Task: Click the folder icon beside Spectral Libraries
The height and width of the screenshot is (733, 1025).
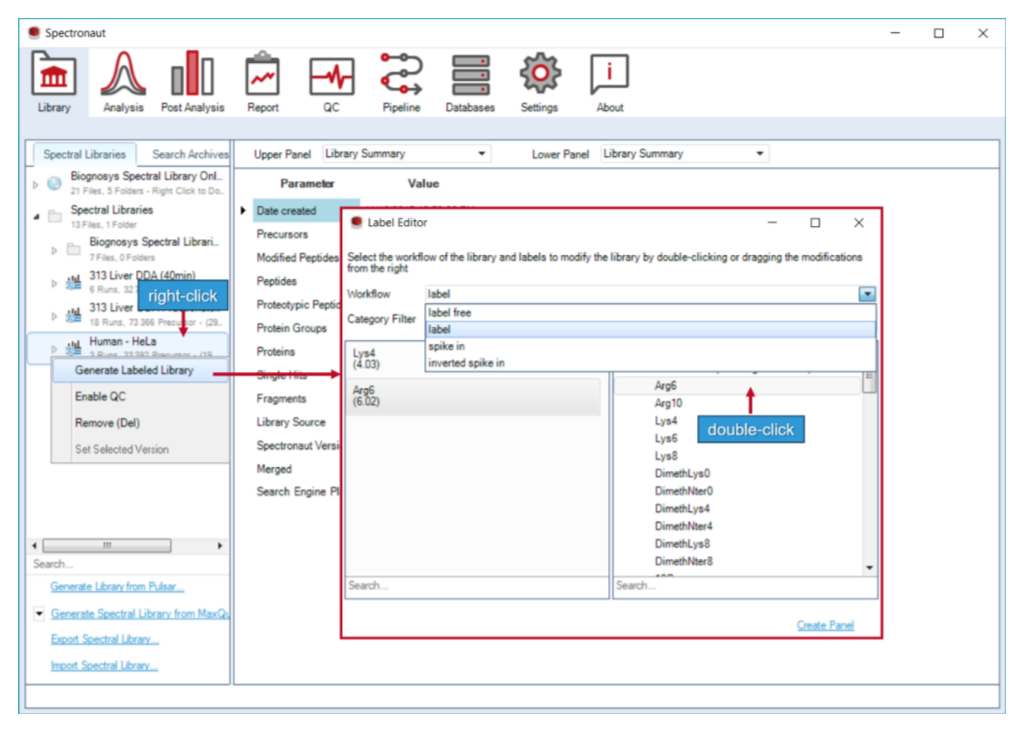Action: coord(55,216)
